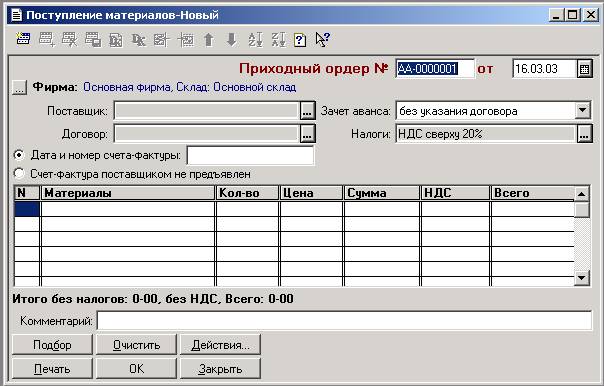The image size is (604, 386).
Task: Click the Move row up arrow icon
Action: [x=208, y=39]
